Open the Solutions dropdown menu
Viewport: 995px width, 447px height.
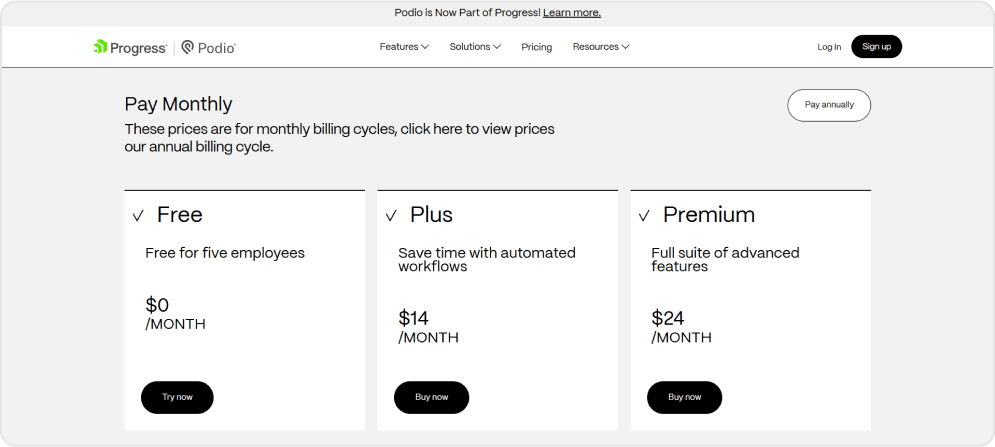(x=475, y=47)
